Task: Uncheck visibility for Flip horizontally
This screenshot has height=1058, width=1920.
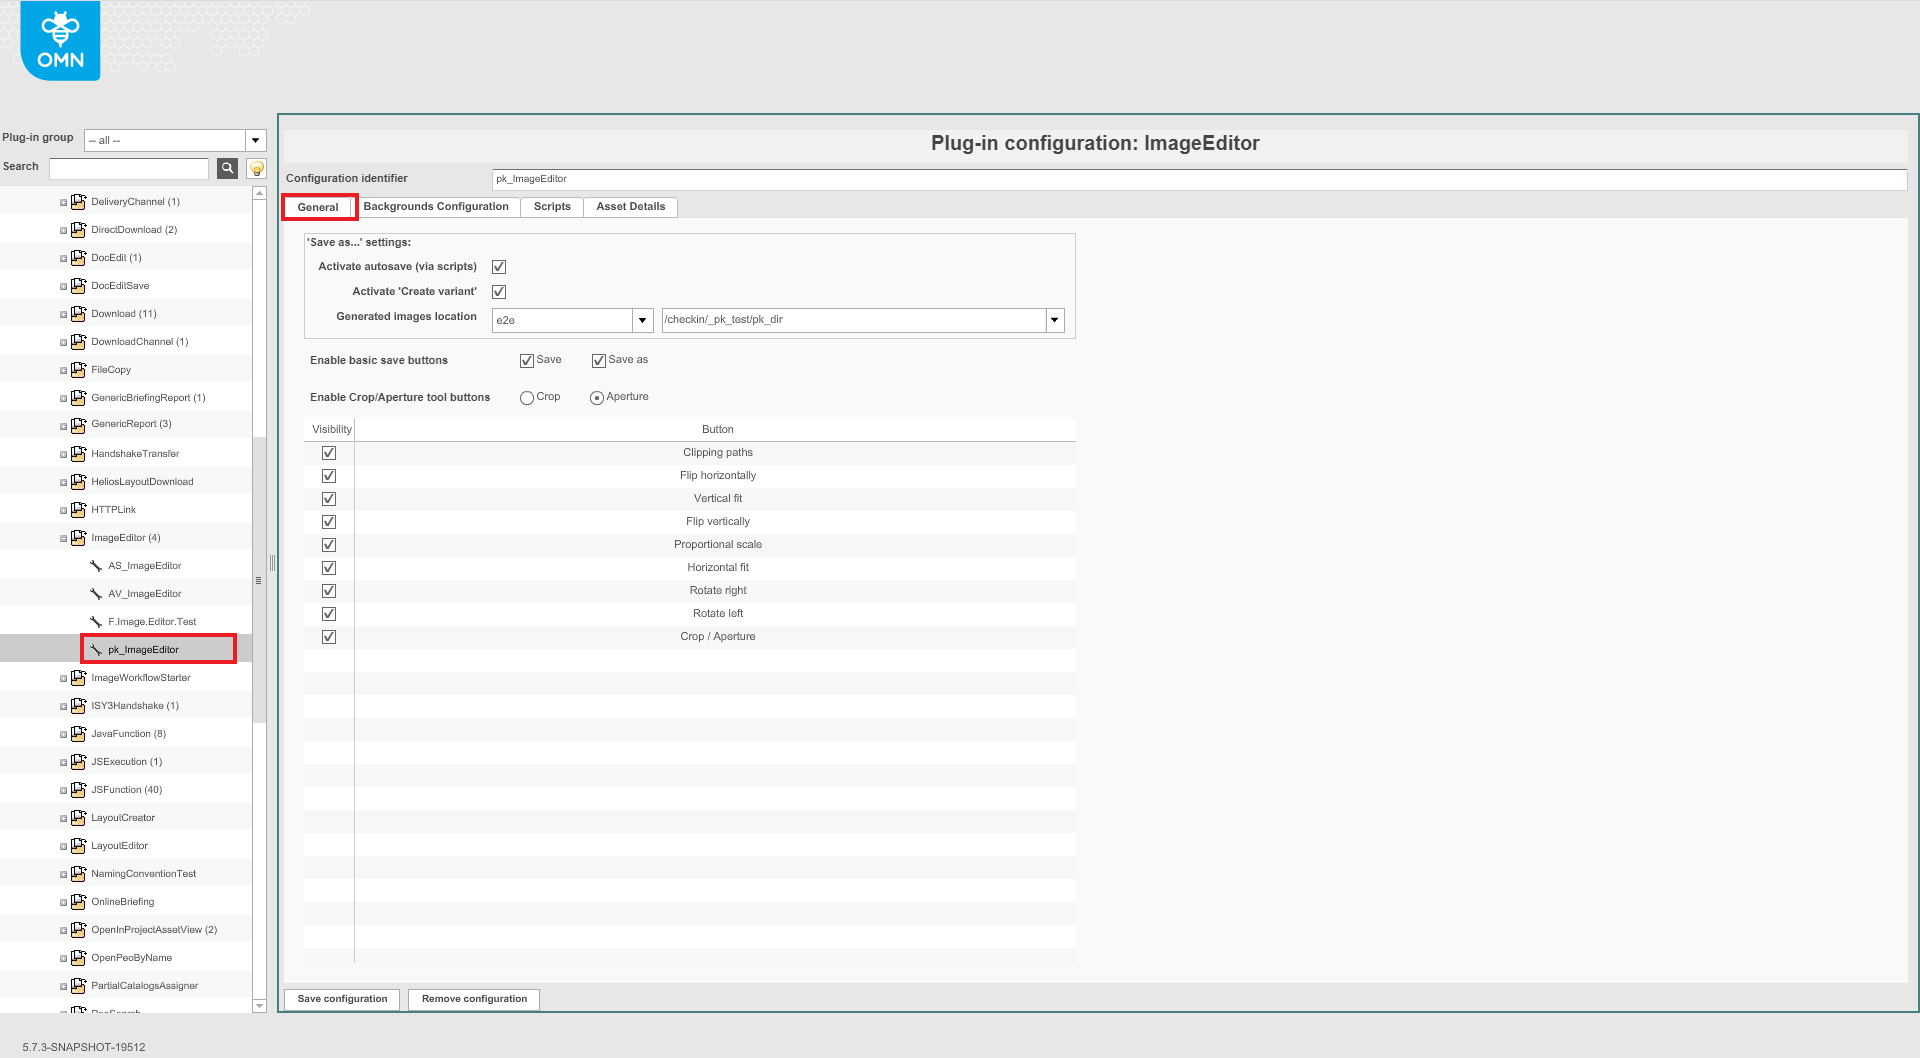Action: click(x=329, y=475)
